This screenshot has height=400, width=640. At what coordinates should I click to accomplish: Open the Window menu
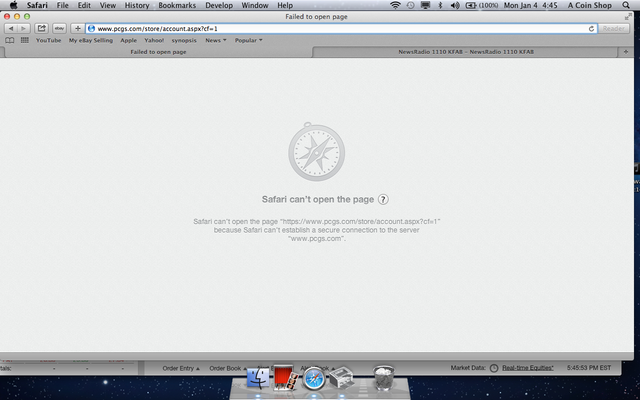point(255,5)
